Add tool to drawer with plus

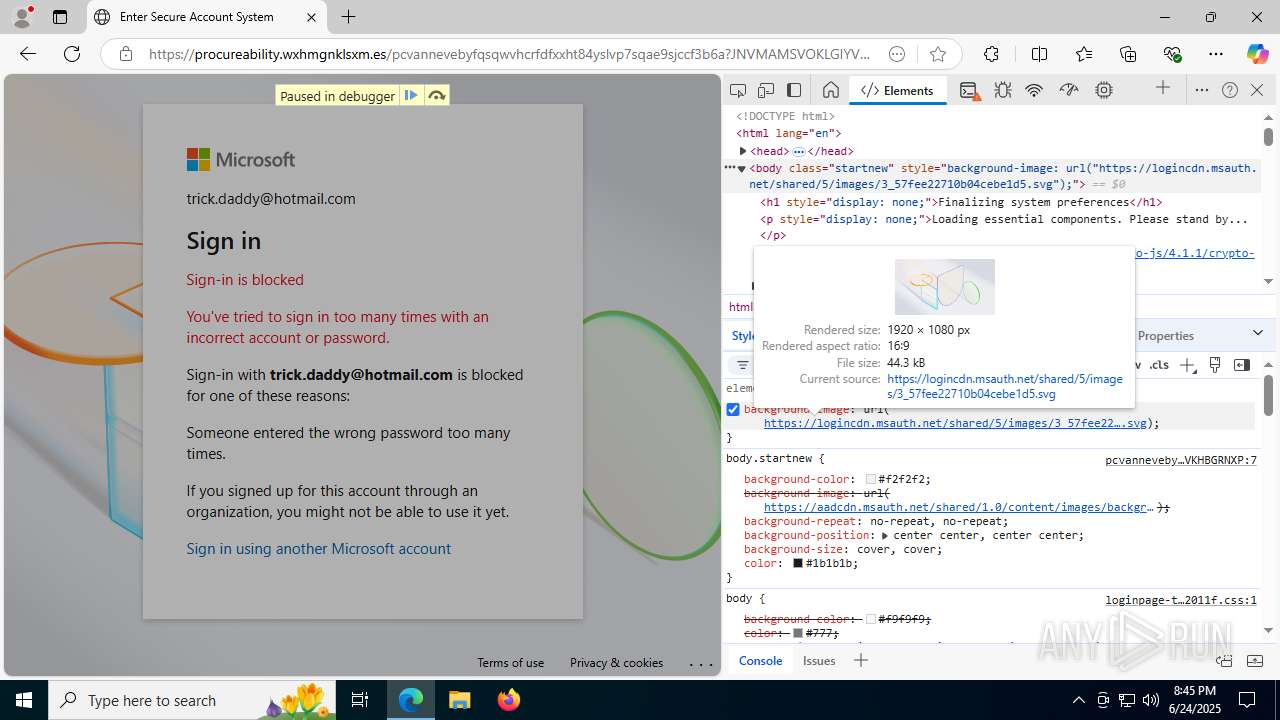coord(861,660)
